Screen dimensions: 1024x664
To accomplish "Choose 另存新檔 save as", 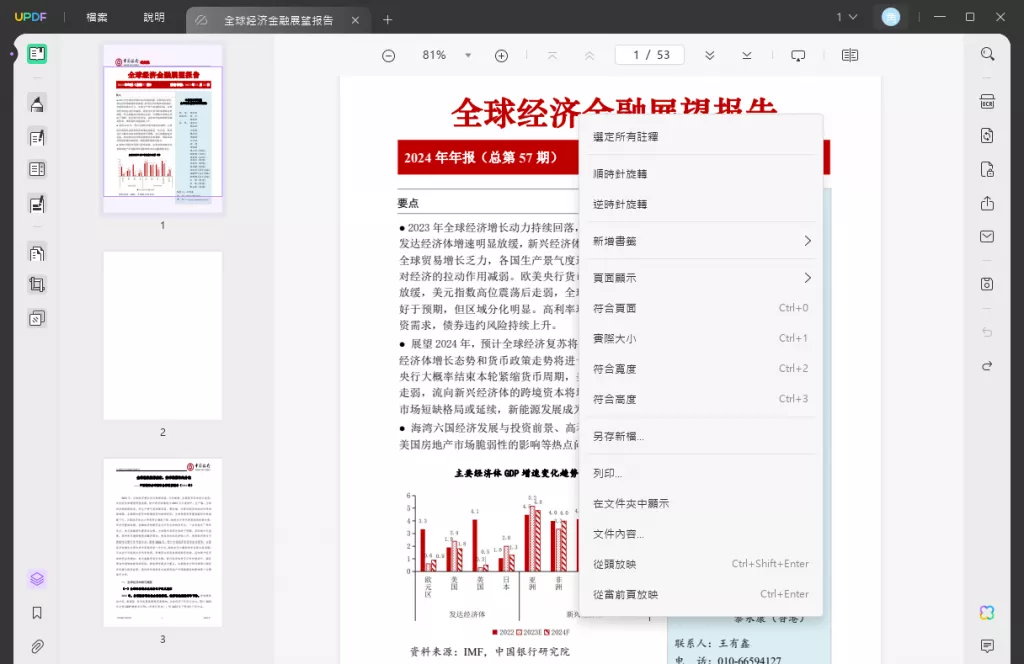I will pos(701,436).
